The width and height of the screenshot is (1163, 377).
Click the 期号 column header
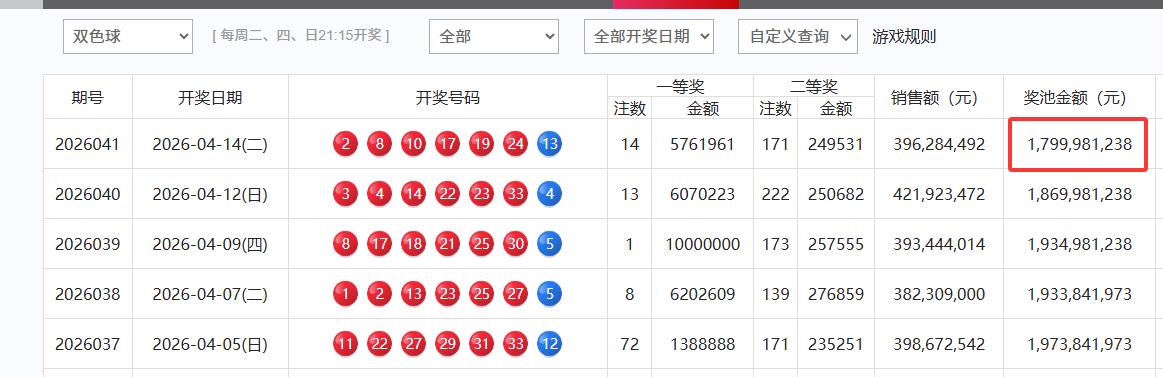pyautogui.click(x=88, y=97)
